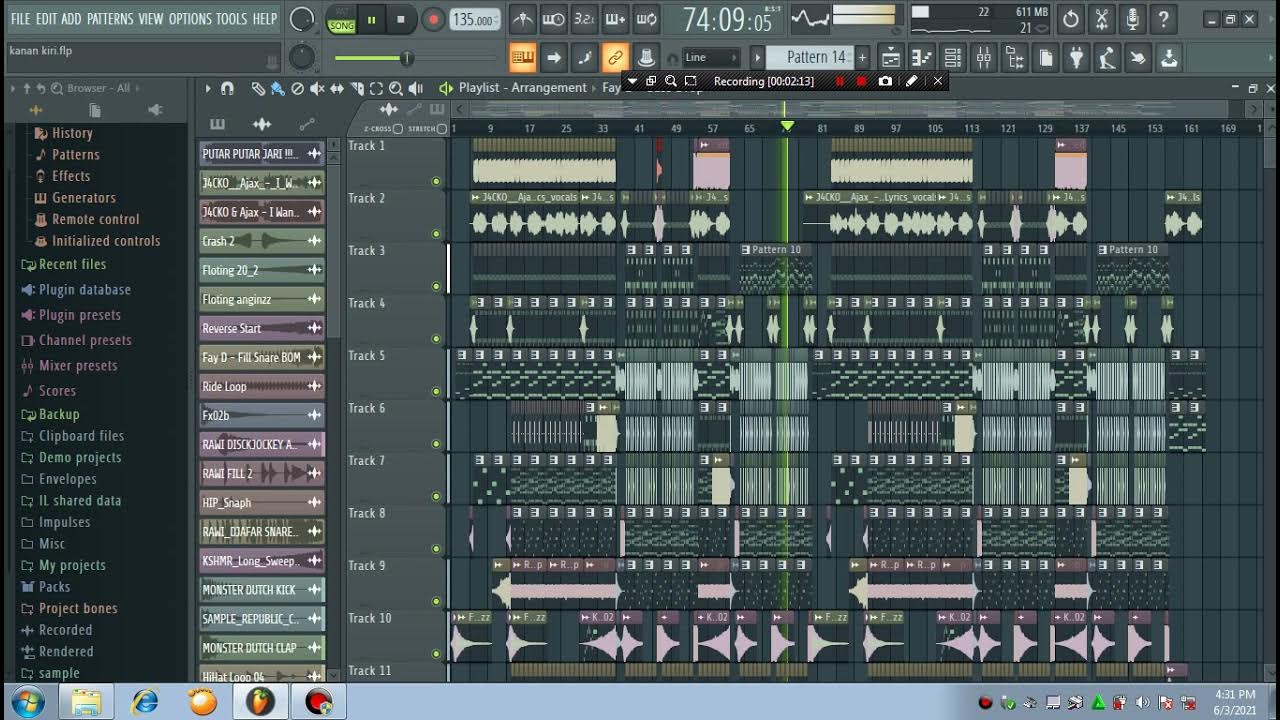Click the arrow left of Pattern 14
The image size is (1280, 720).
pyautogui.click(x=758, y=58)
